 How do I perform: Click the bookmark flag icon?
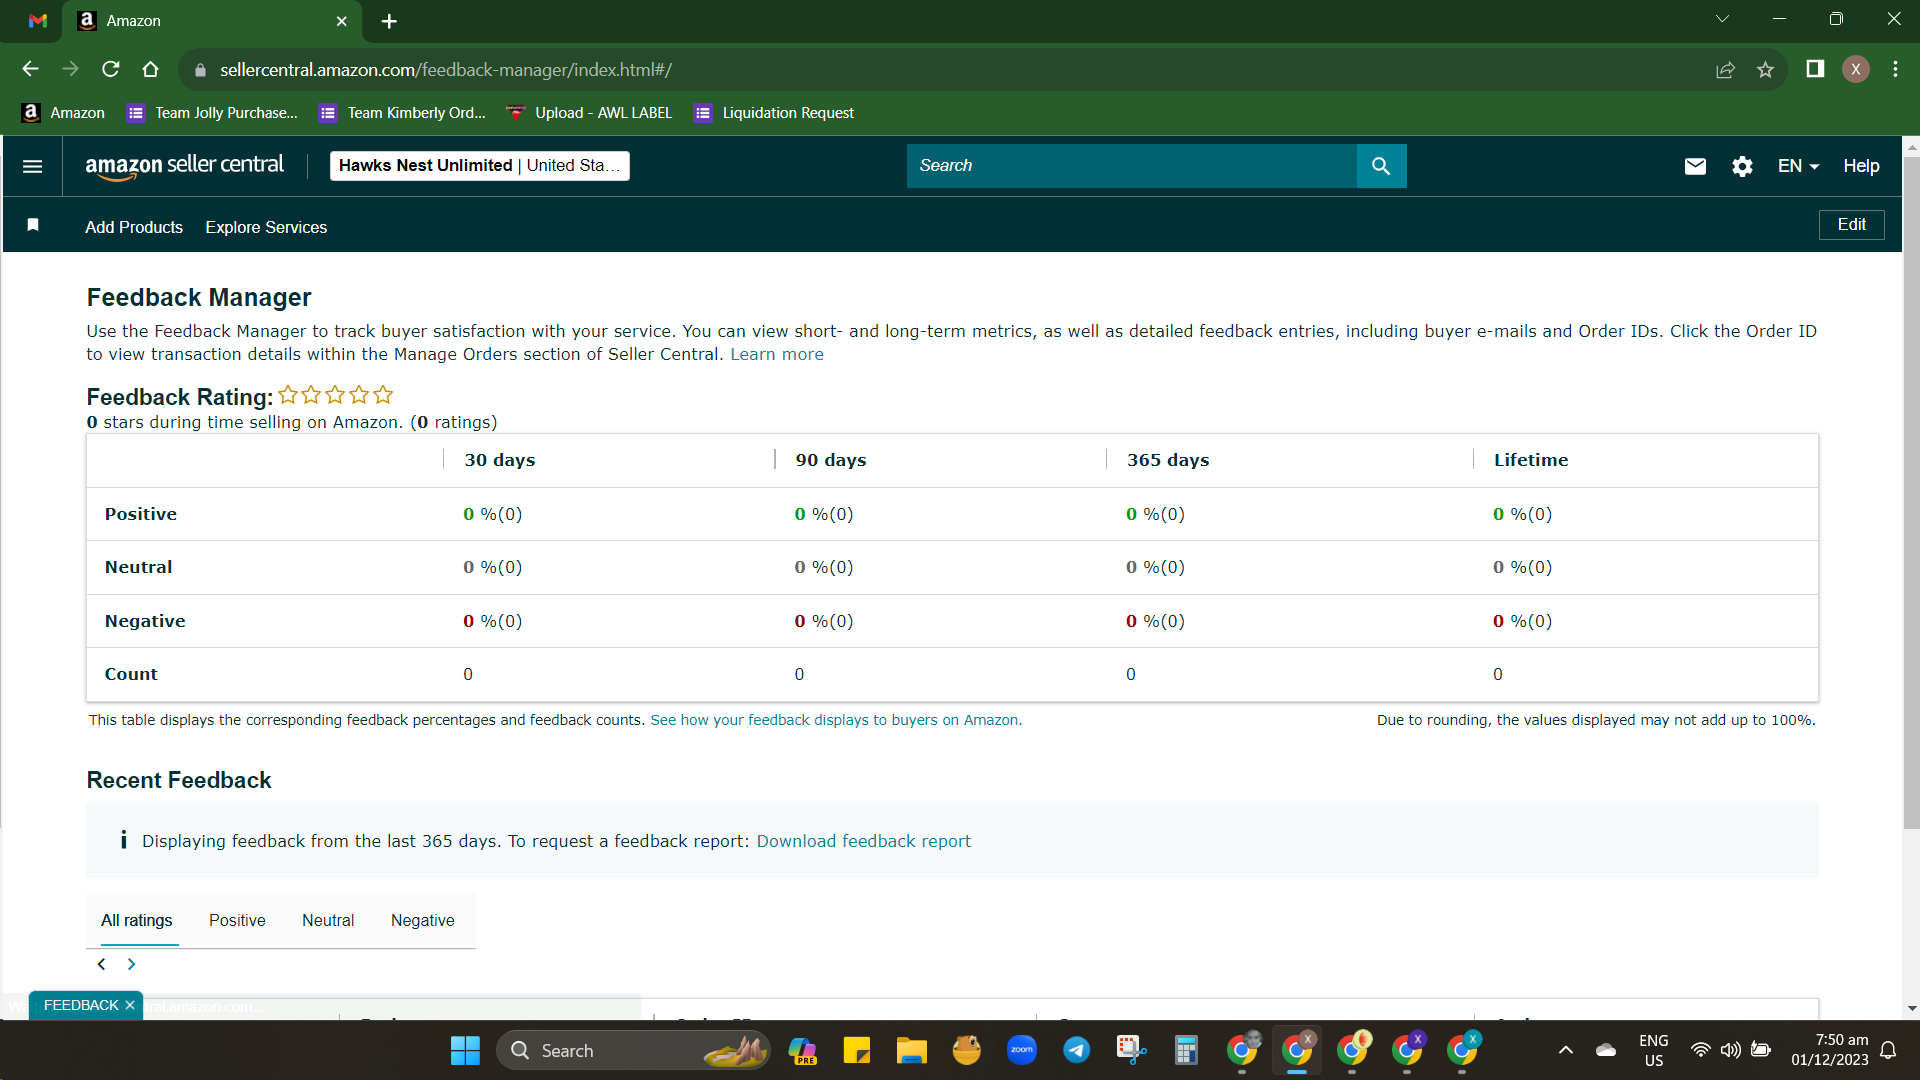pos(33,225)
